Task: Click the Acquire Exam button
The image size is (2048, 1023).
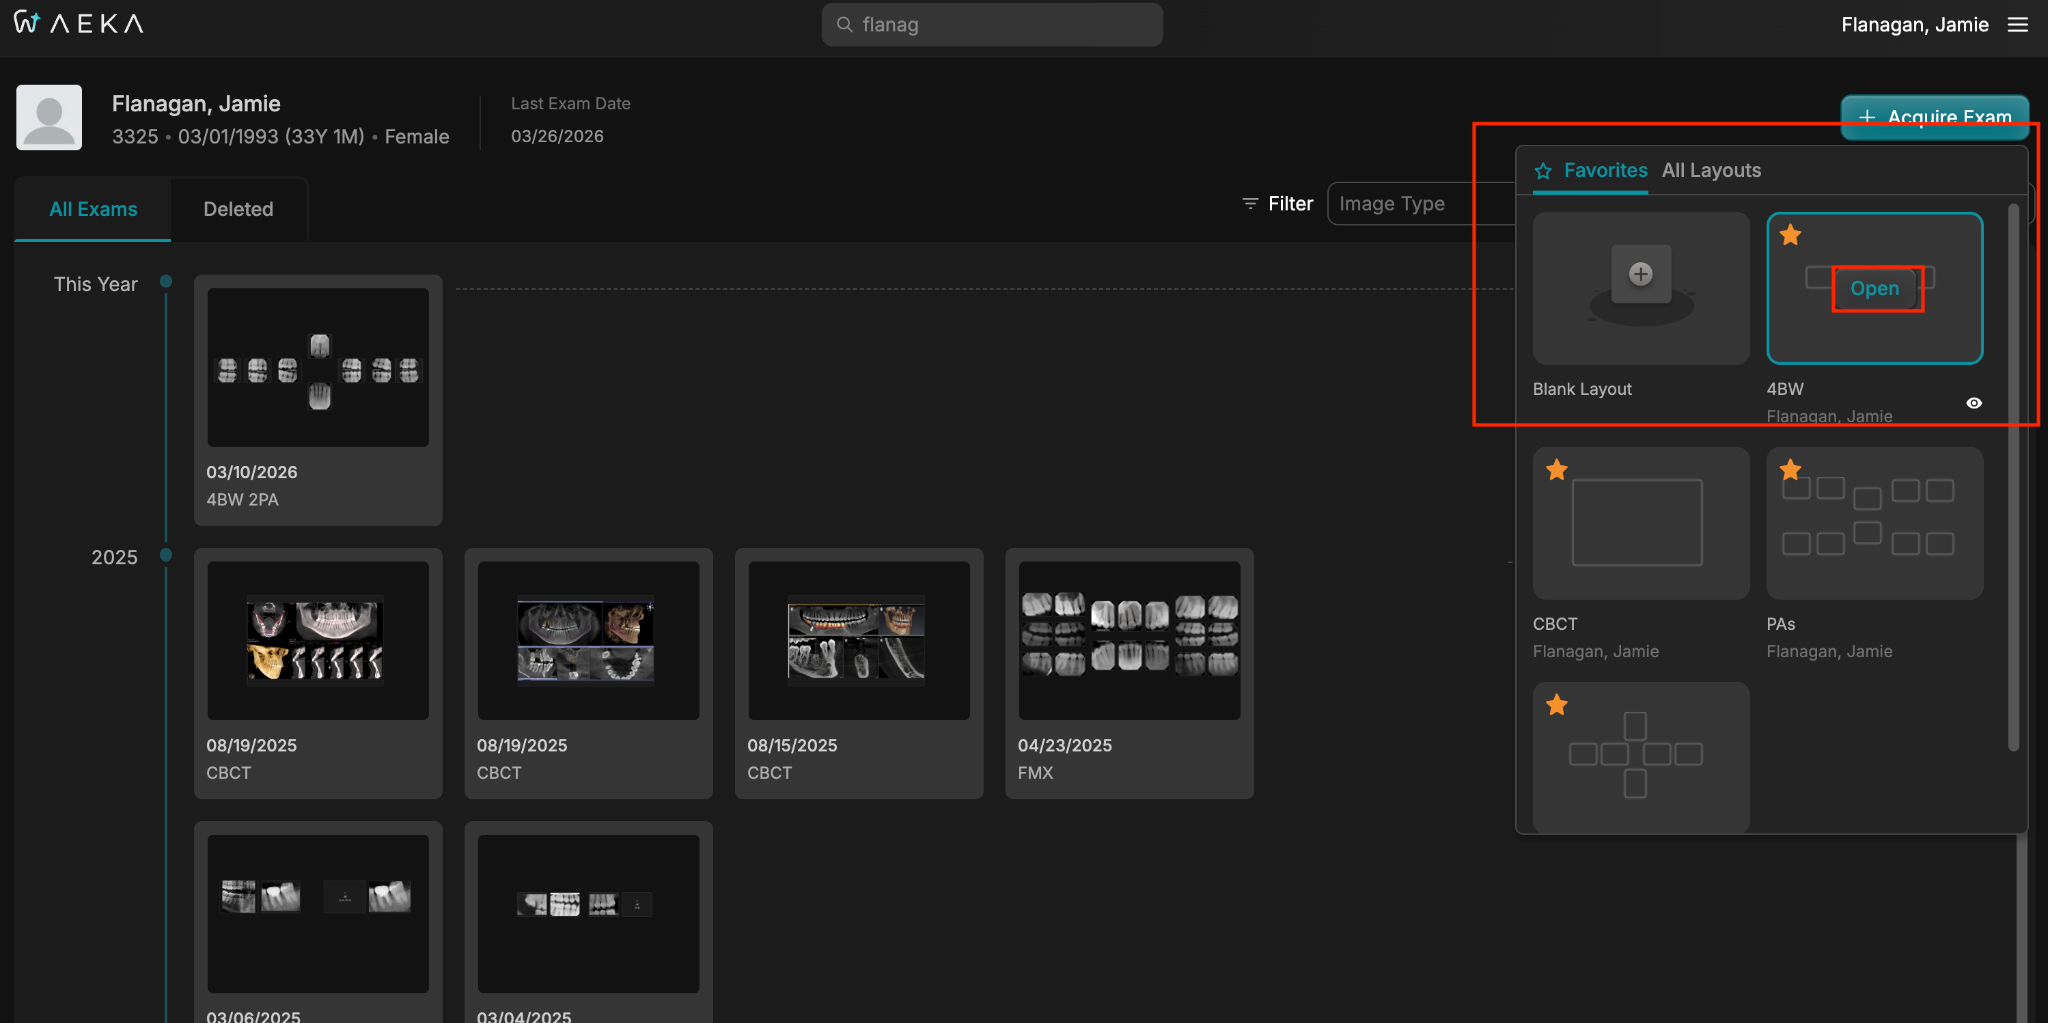Action: point(1934,117)
